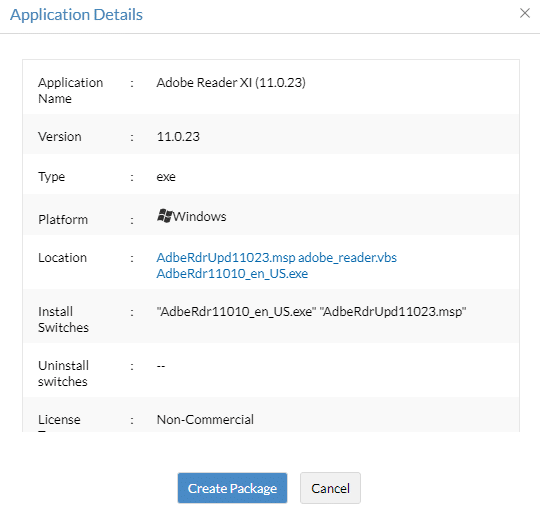Click the 'Application Name' field label
The width and height of the screenshot is (540, 523).
pyautogui.click(x=70, y=91)
